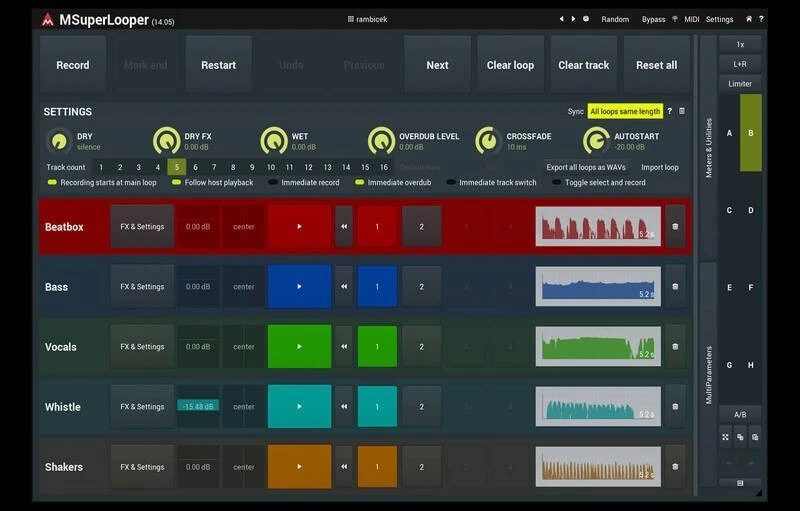800x511 pixels.
Task: Click the Random menu item
Action: click(x=615, y=19)
